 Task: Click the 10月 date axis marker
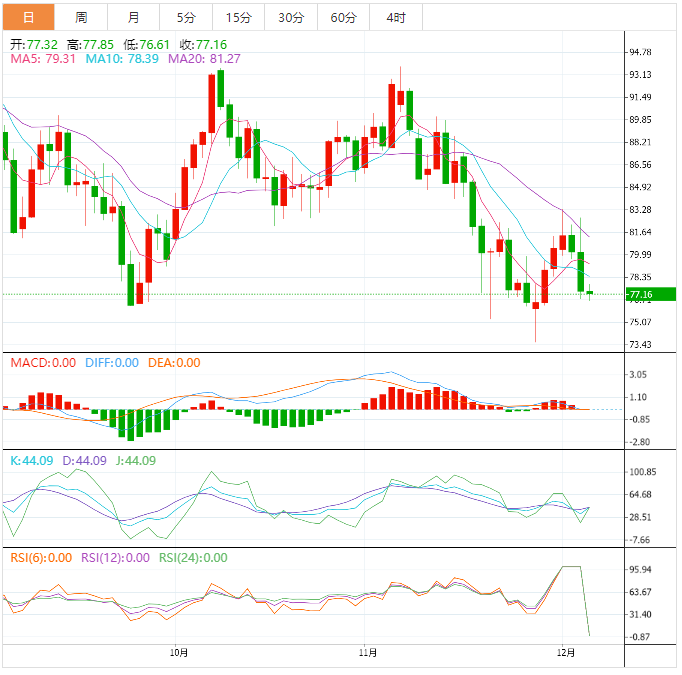point(179,653)
